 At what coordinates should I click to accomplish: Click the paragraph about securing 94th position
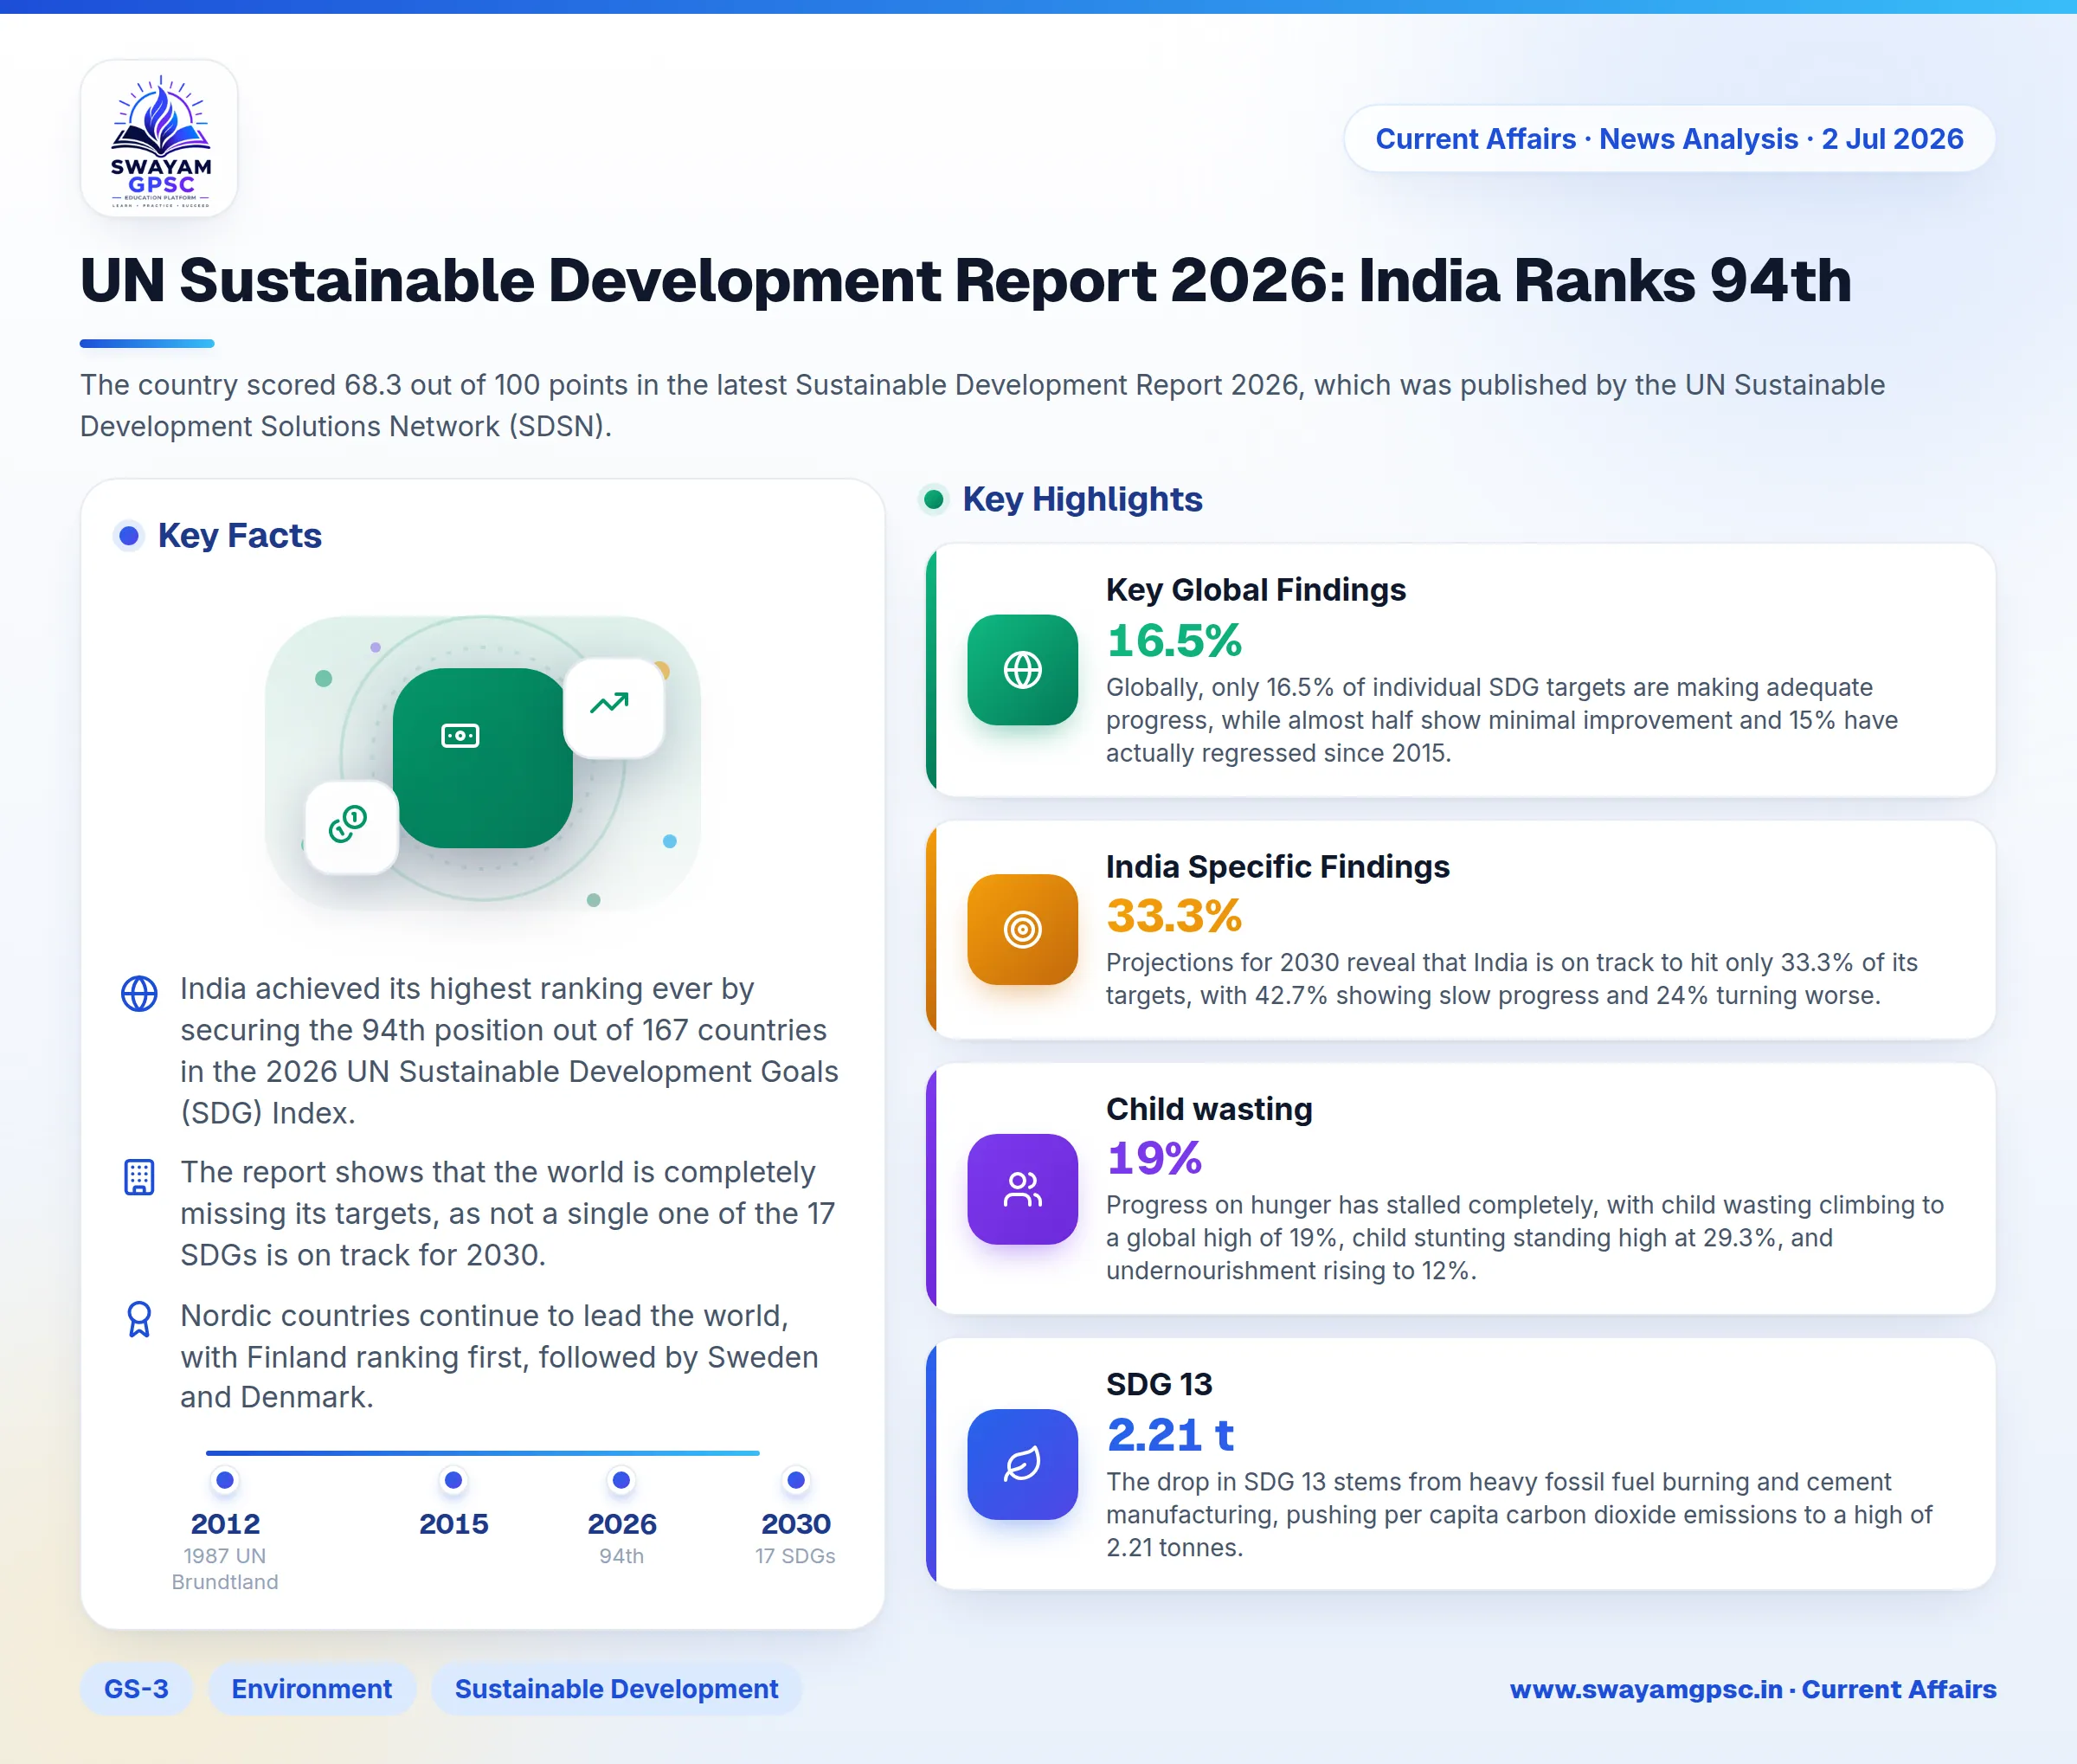point(509,1050)
